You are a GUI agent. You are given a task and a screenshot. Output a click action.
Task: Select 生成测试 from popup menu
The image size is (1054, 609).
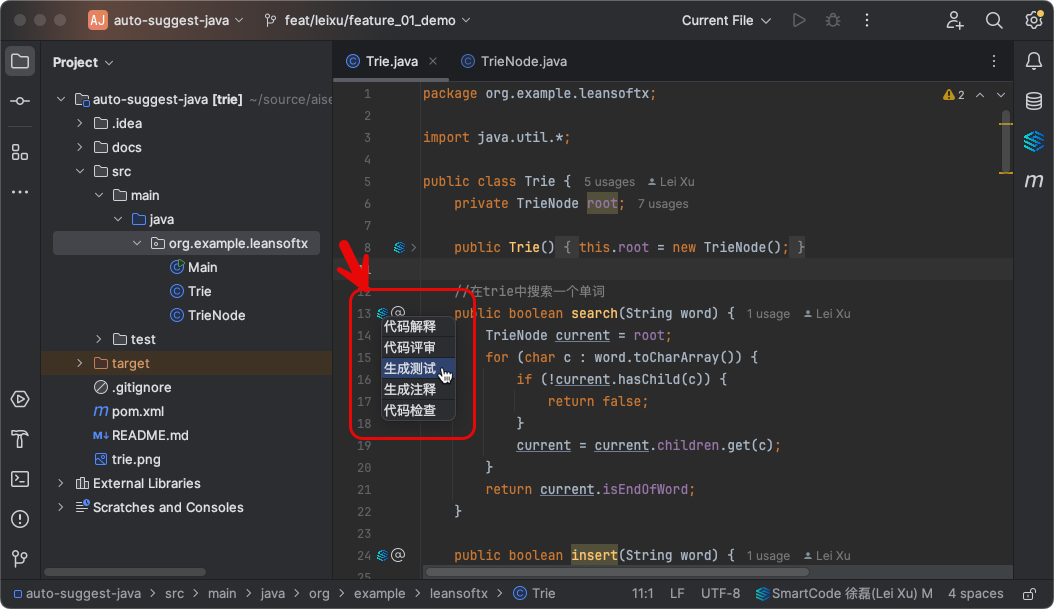click(x=418, y=368)
